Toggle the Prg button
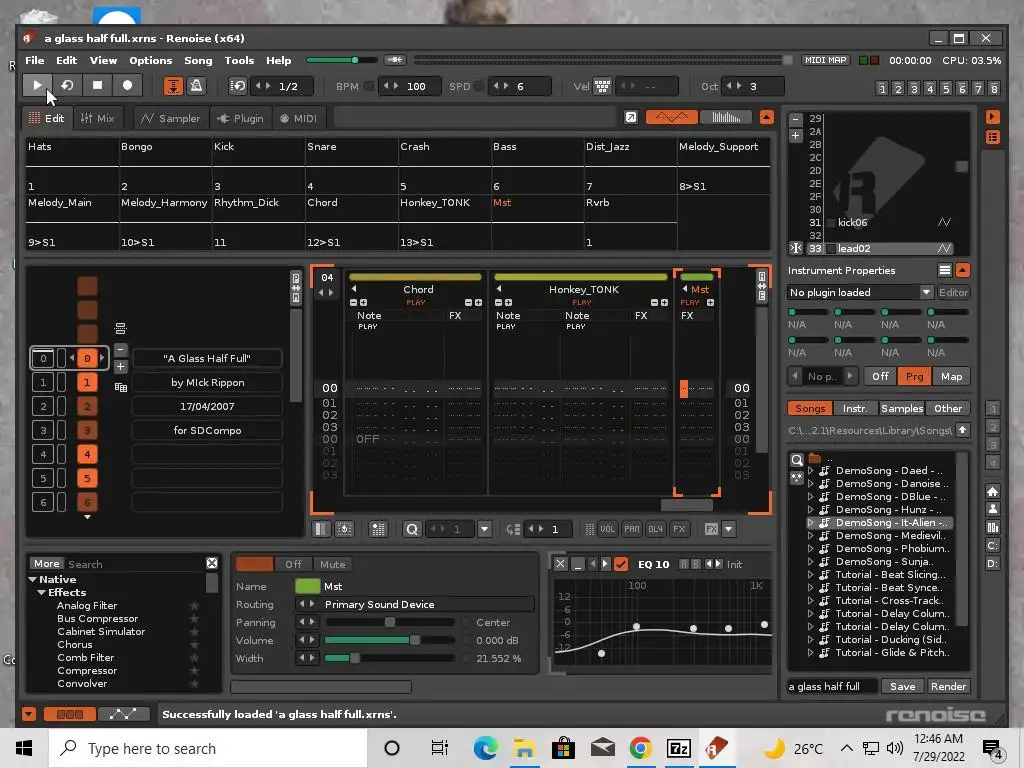1024x768 pixels. pos(914,376)
